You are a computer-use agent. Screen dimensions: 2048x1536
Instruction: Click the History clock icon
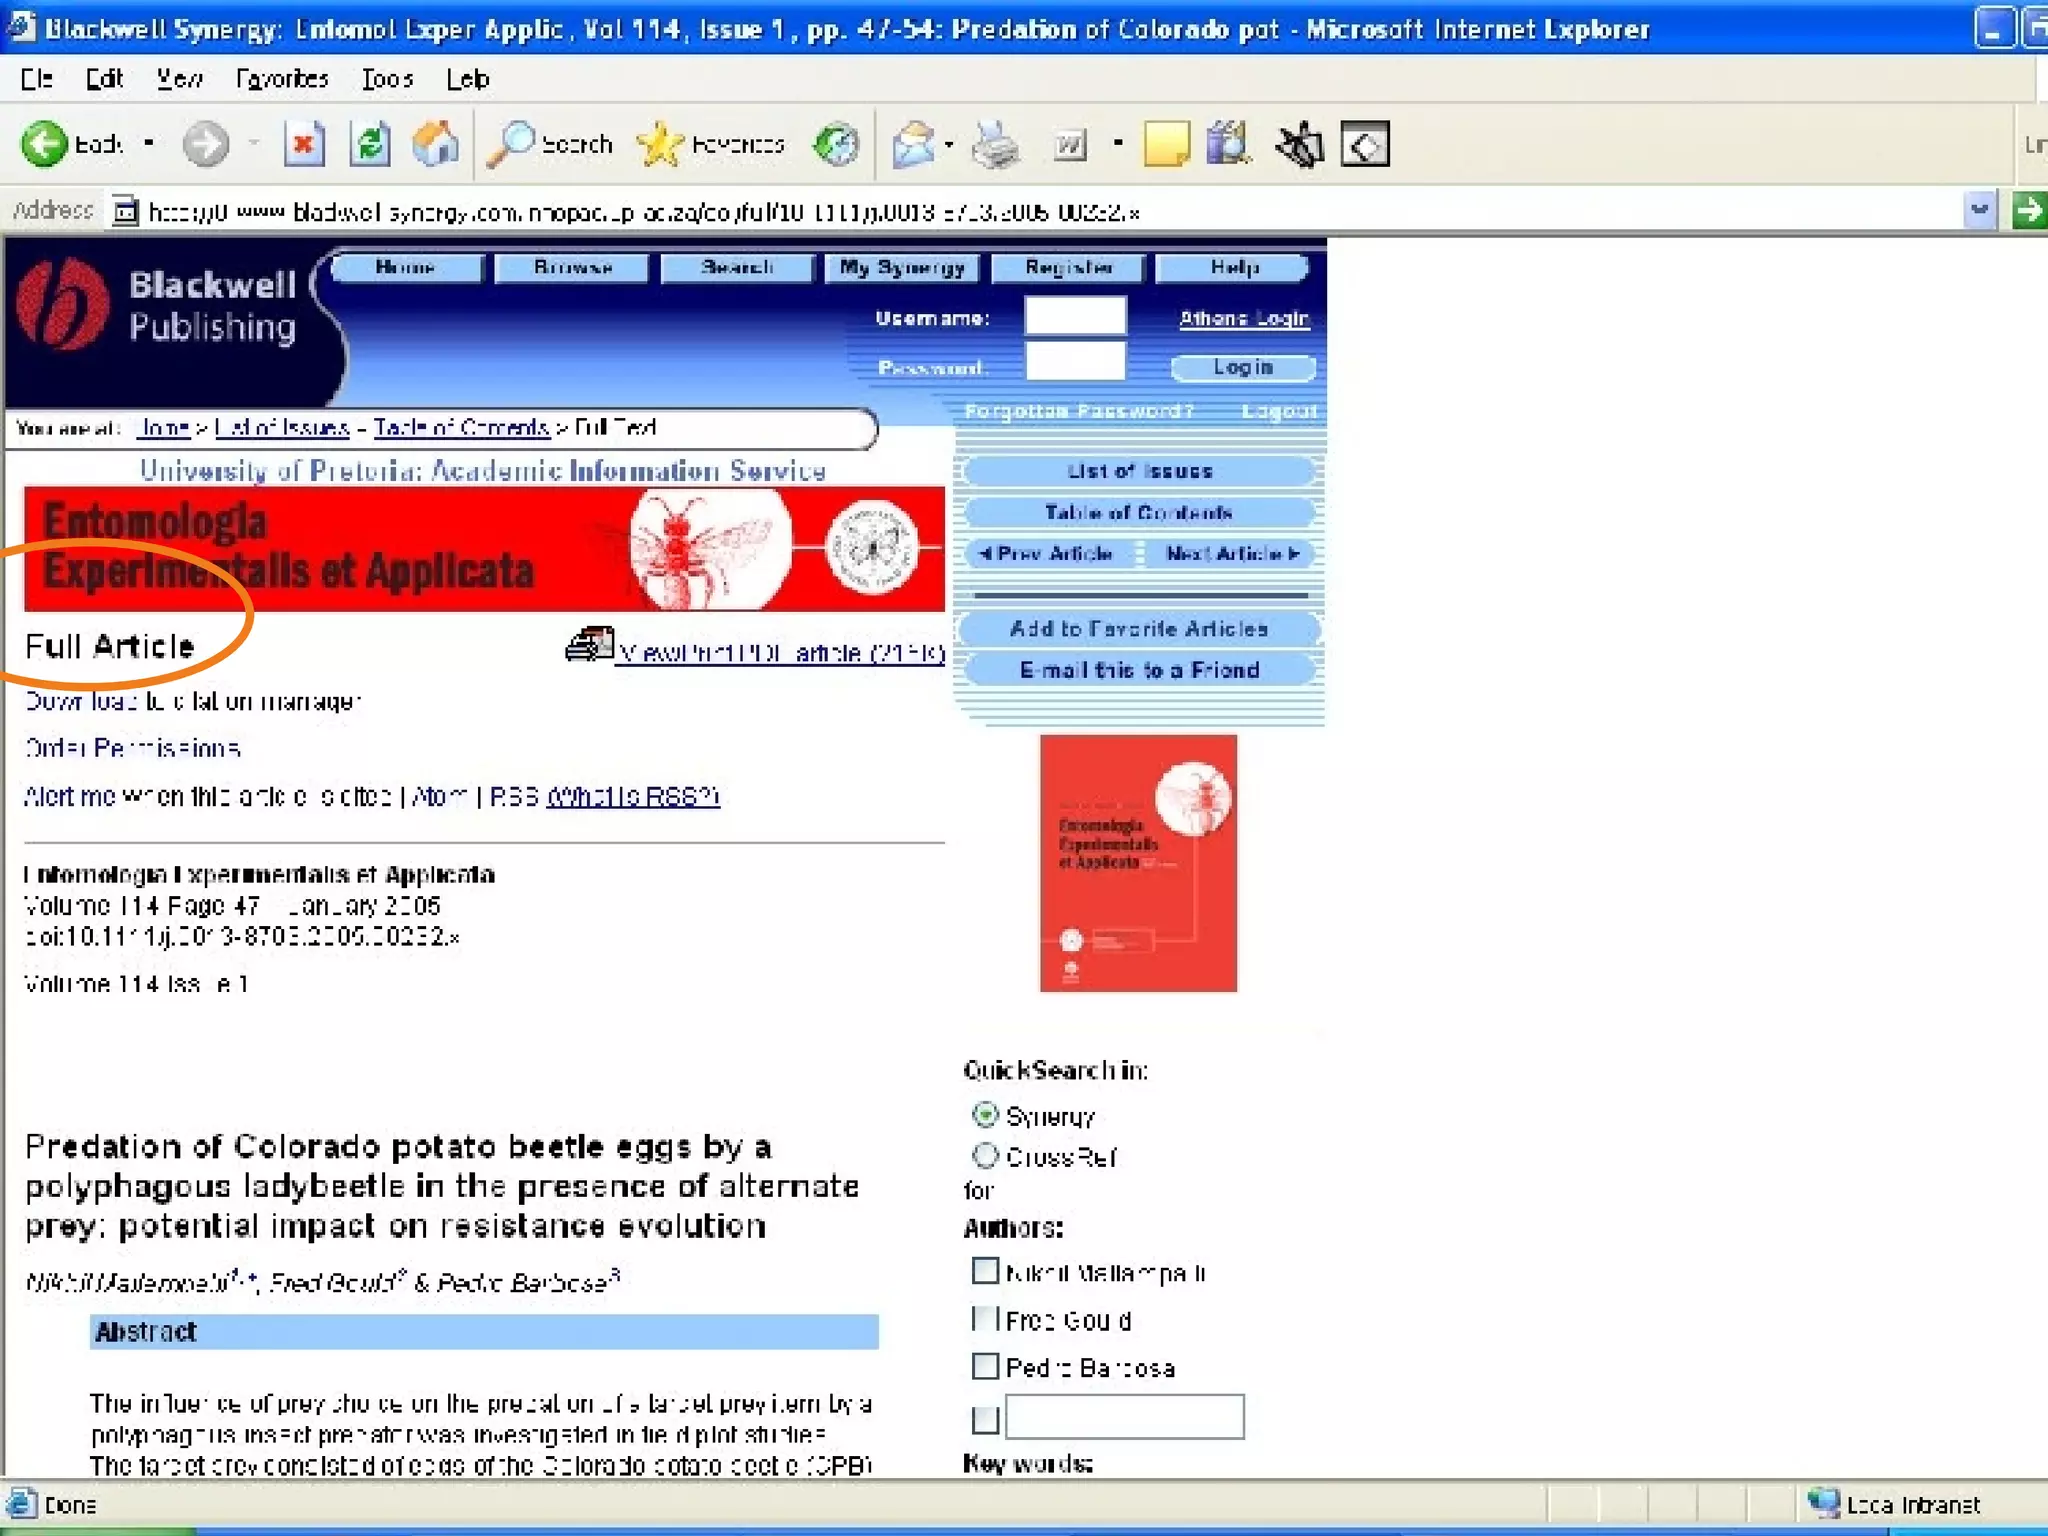(x=836, y=145)
